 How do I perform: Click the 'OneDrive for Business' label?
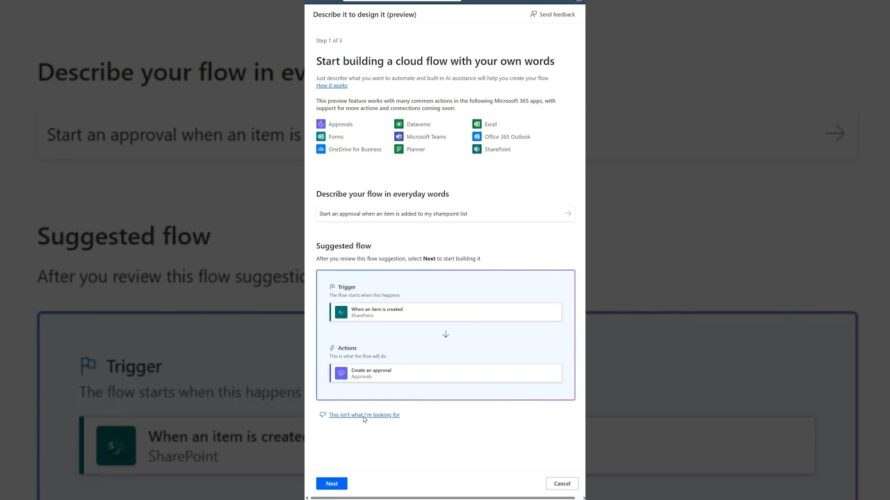pyautogui.click(x=355, y=149)
